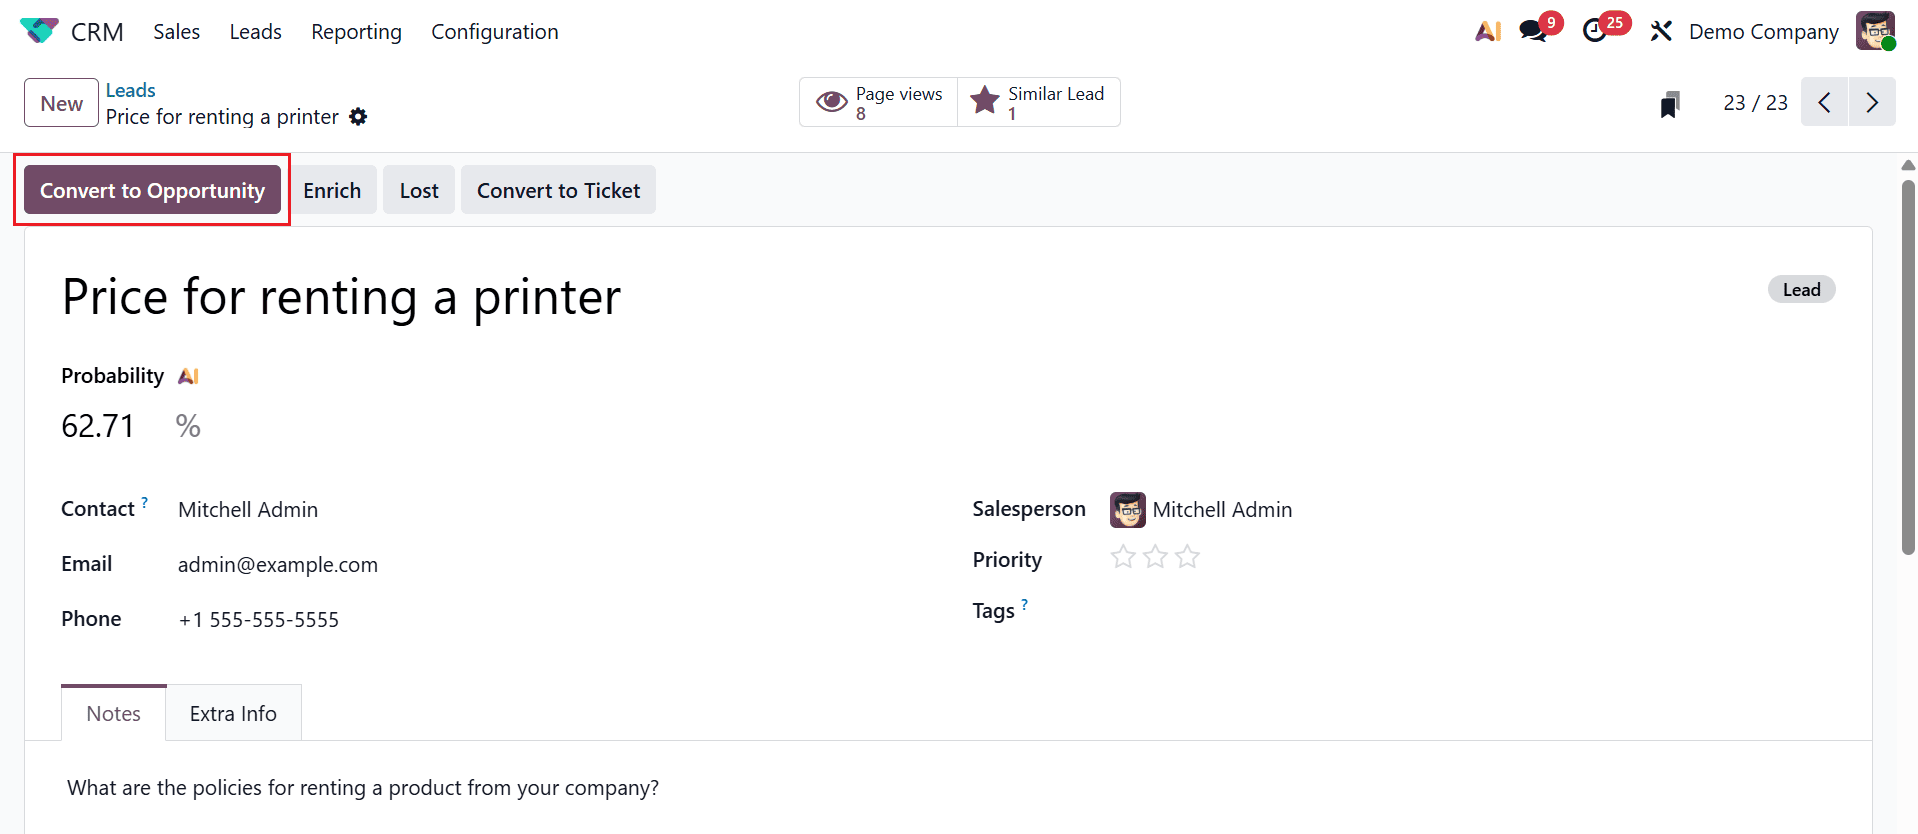Toggle the Lead stage badge
Image resolution: width=1918 pixels, height=834 pixels.
click(1800, 289)
